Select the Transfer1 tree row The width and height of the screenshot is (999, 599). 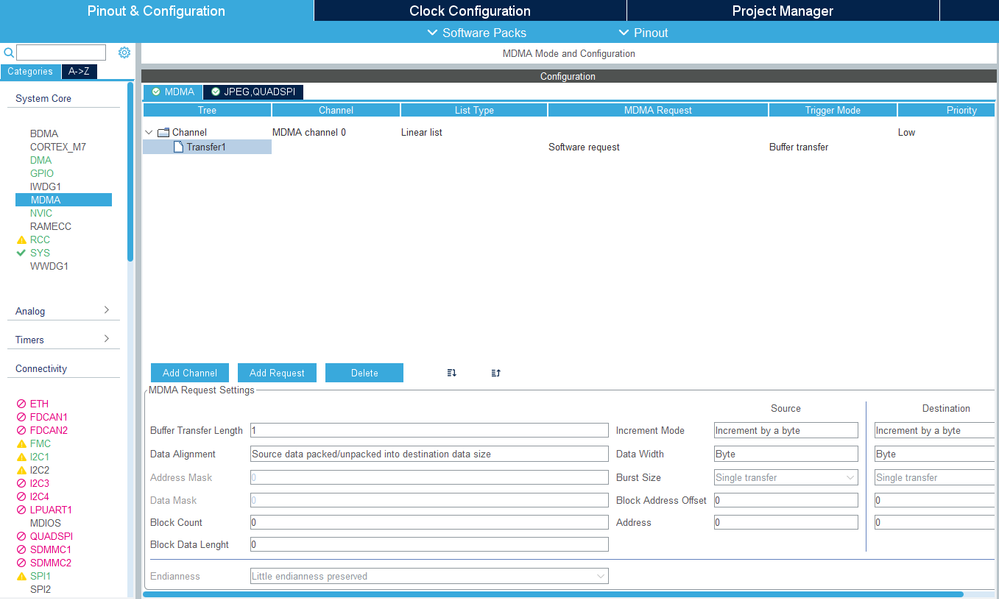207,147
